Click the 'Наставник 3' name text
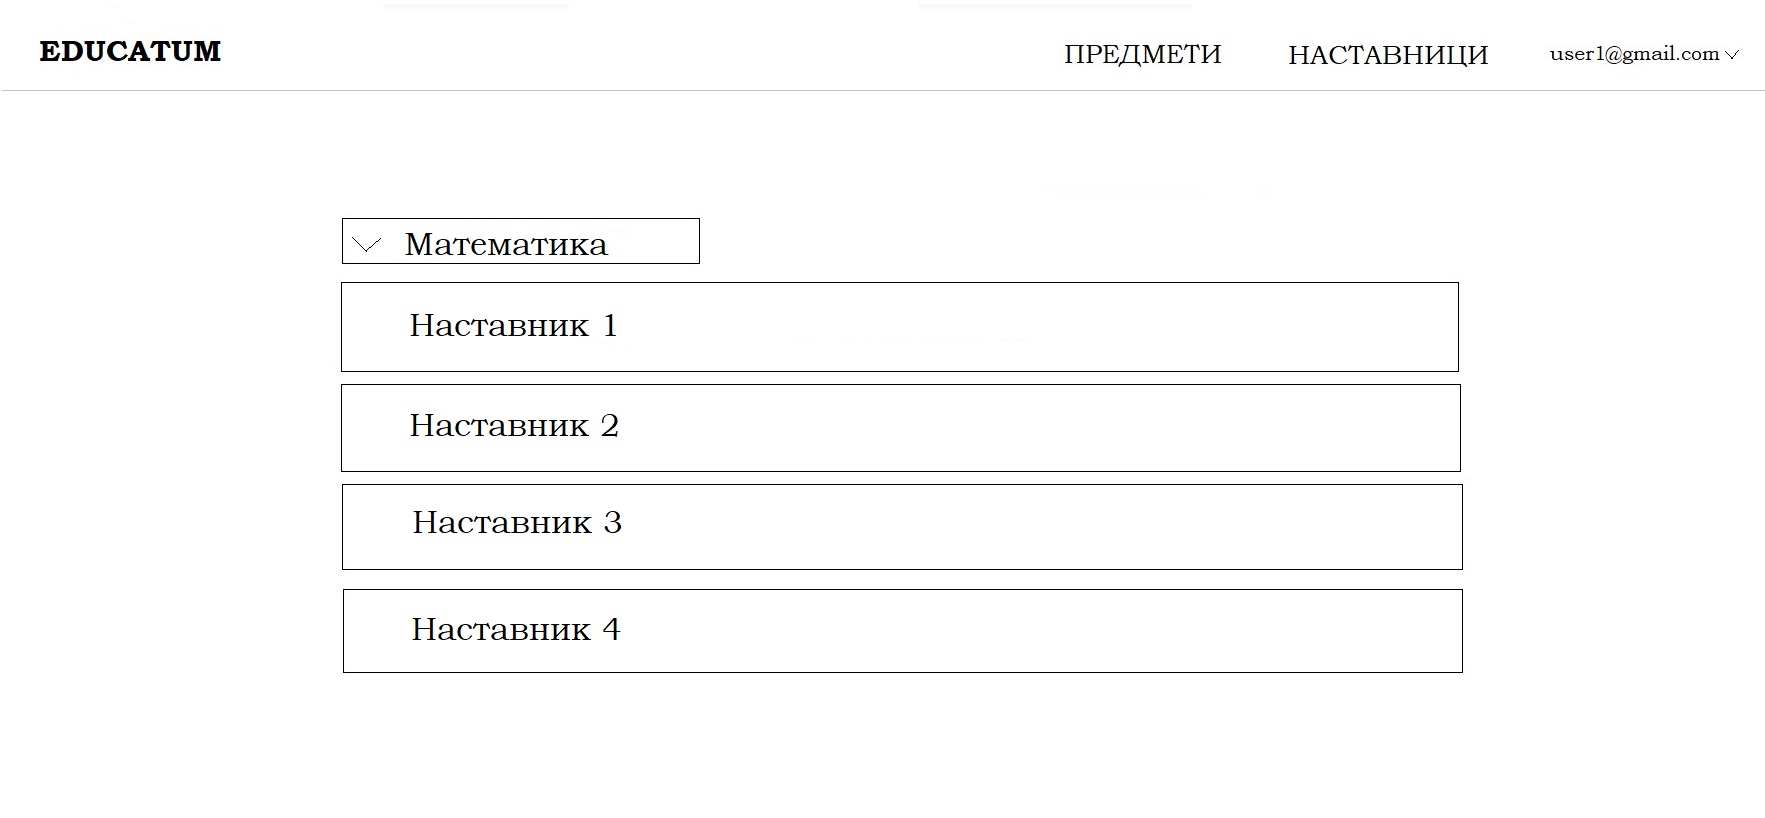 517,523
